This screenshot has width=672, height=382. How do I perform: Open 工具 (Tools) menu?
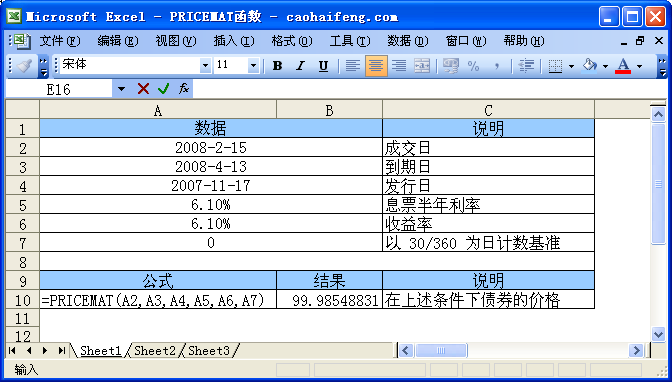pos(350,41)
